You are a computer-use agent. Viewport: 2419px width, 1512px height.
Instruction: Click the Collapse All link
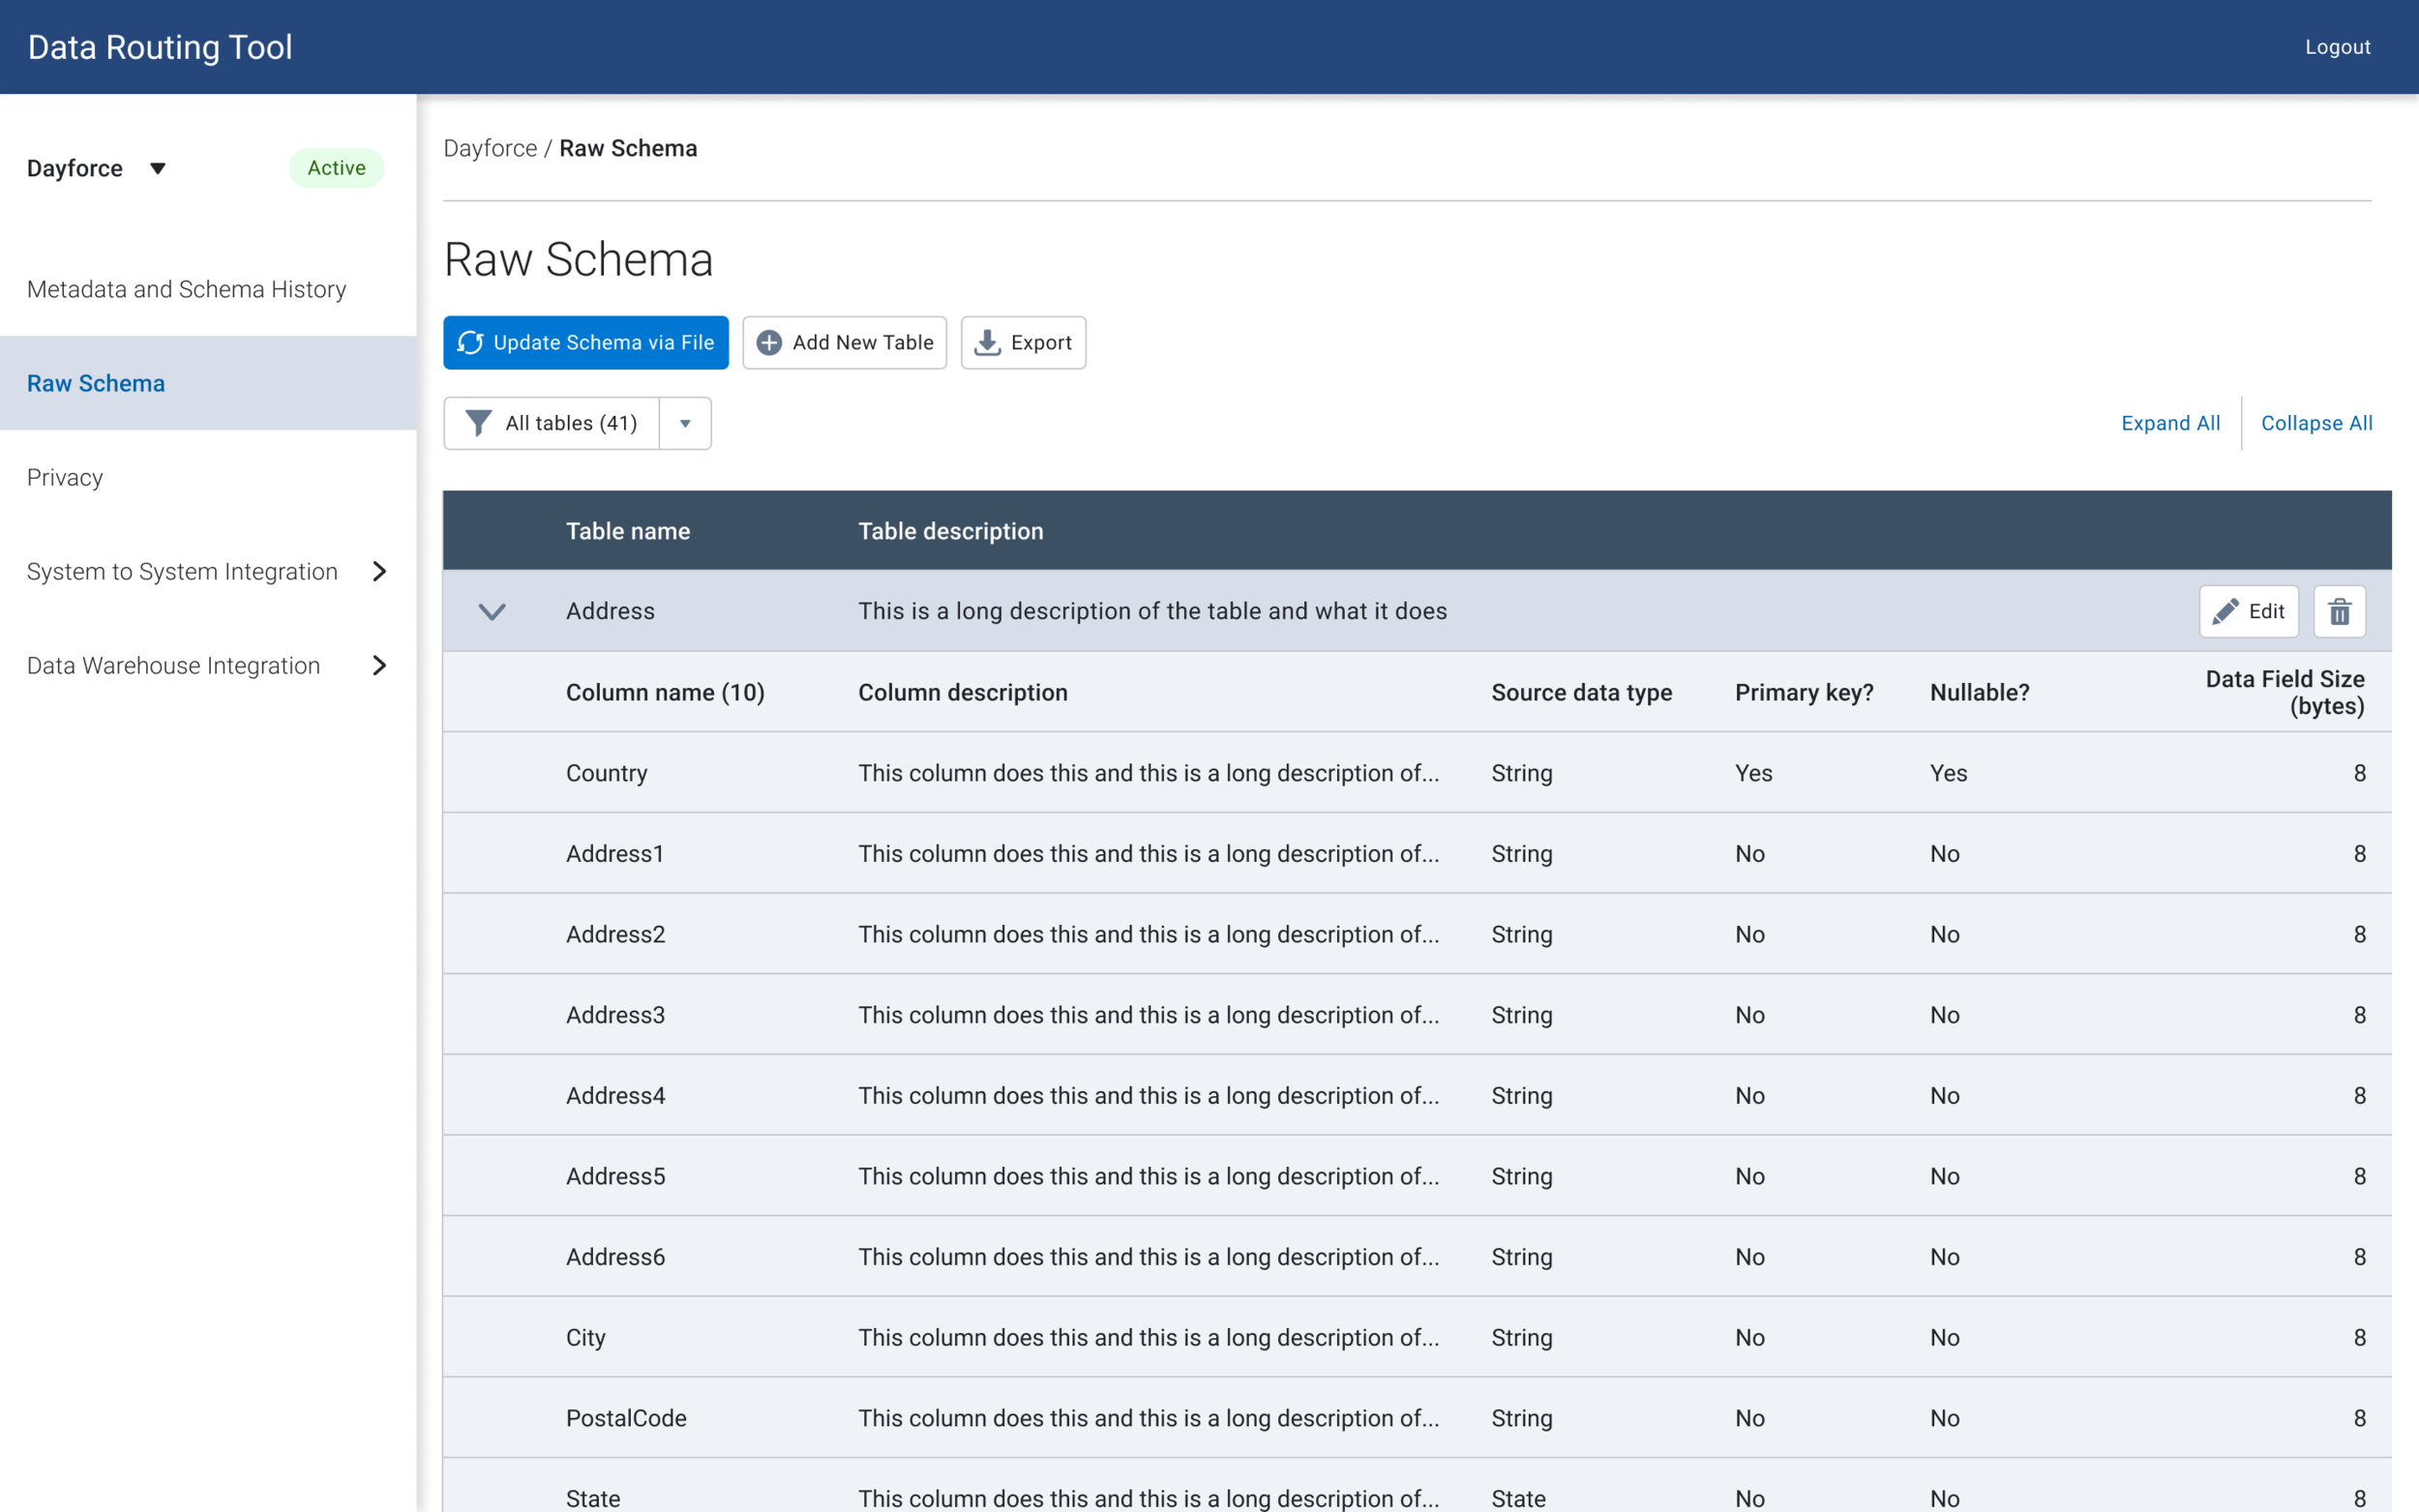tap(2316, 423)
